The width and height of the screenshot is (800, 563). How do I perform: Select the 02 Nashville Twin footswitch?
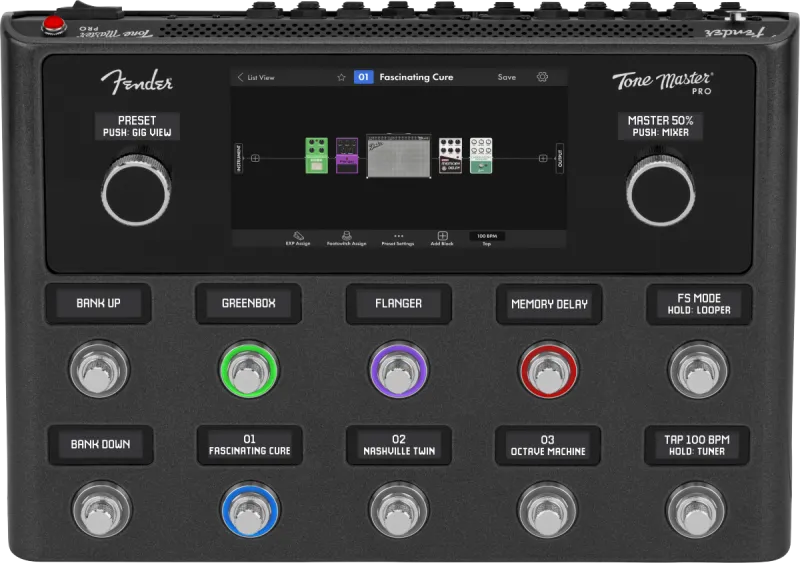tap(399, 510)
